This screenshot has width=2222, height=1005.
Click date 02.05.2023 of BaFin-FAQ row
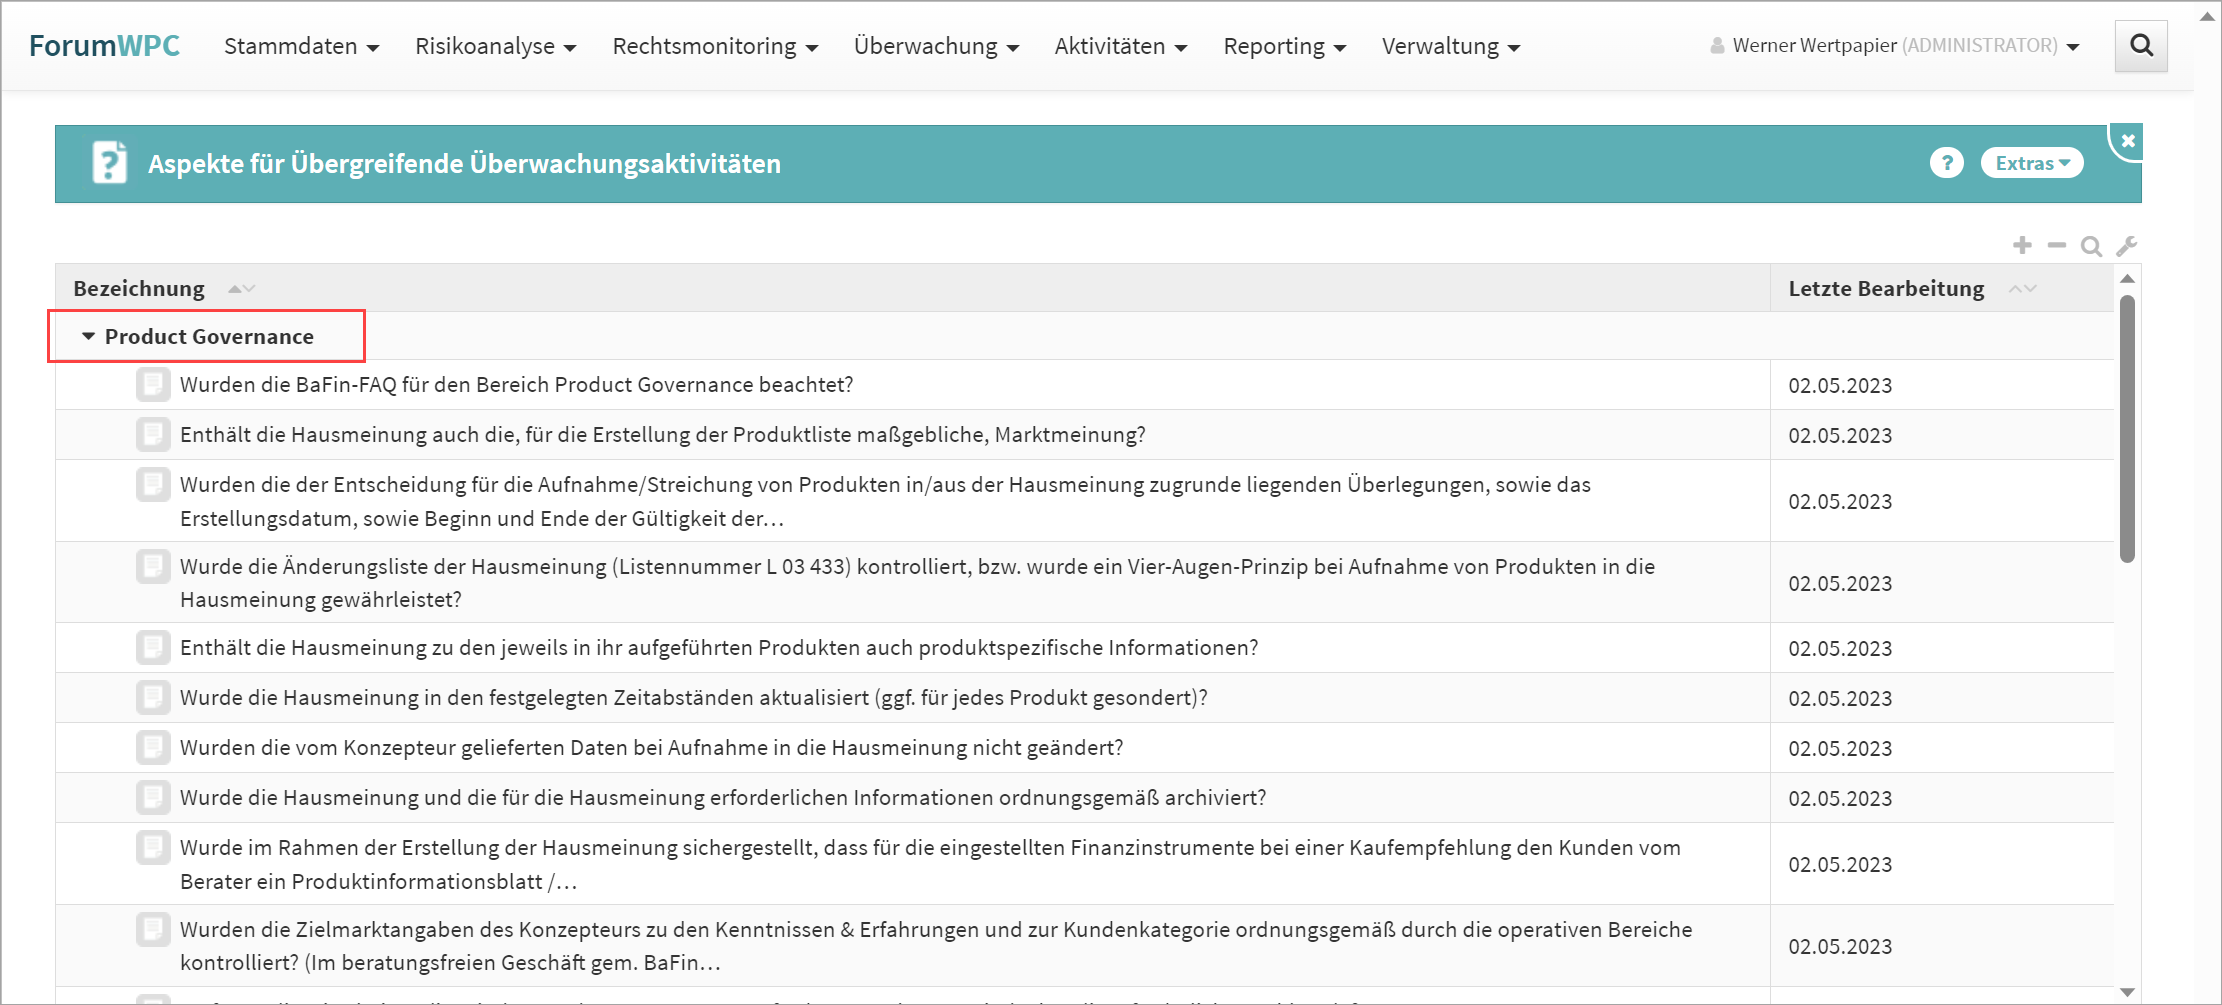click(x=1840, y=385)
